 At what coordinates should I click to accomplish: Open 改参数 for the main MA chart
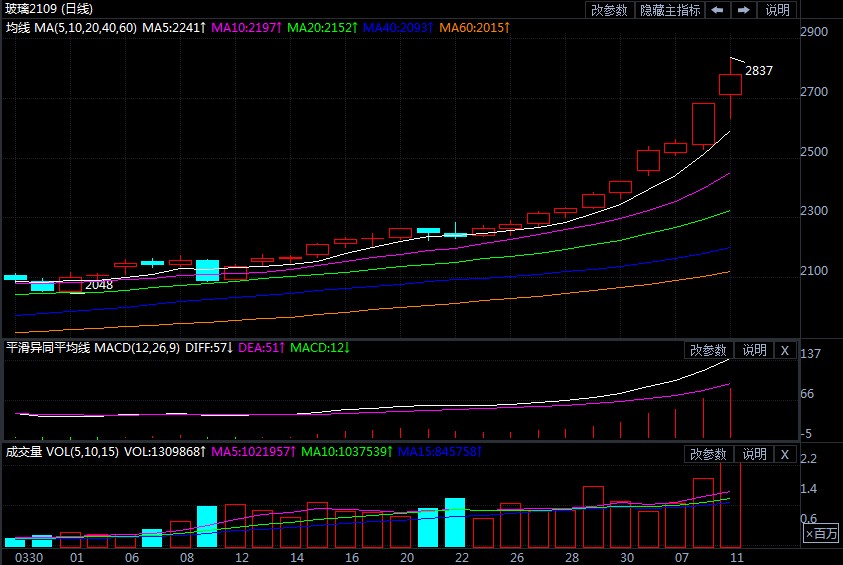(x=609, y=10)
